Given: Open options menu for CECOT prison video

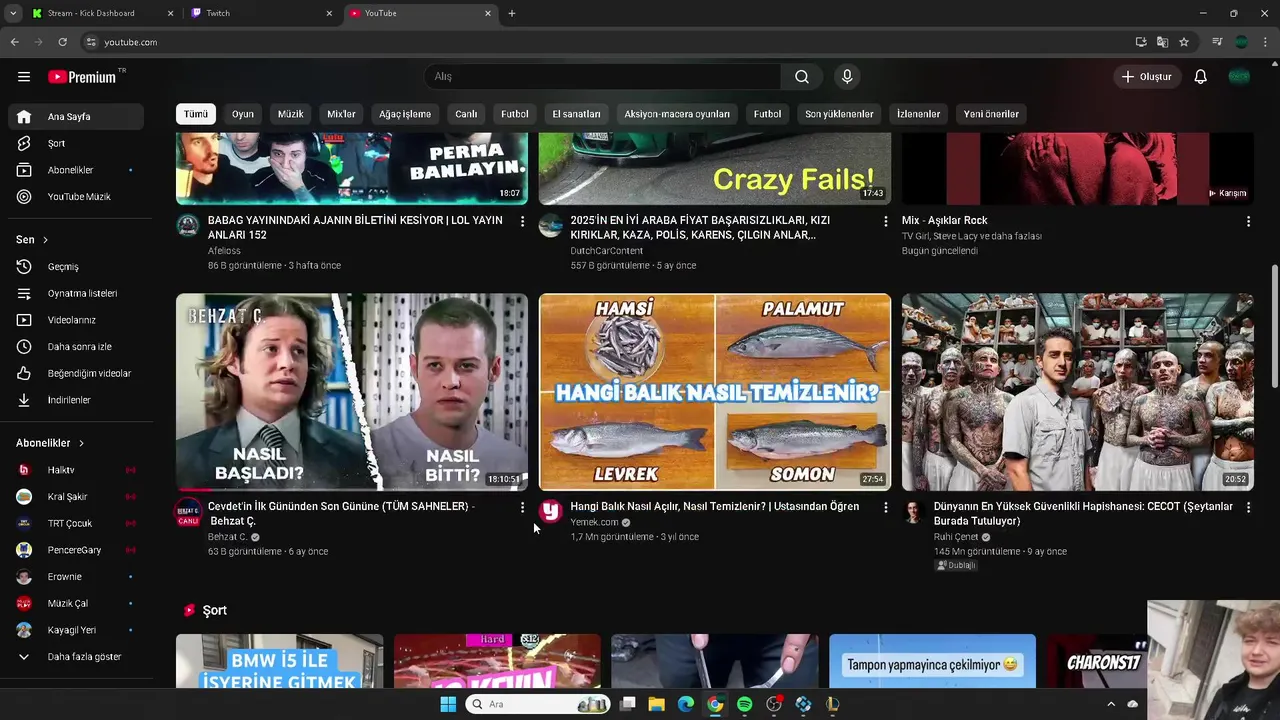Looking at the screenshot, I should click(1248, 508).
